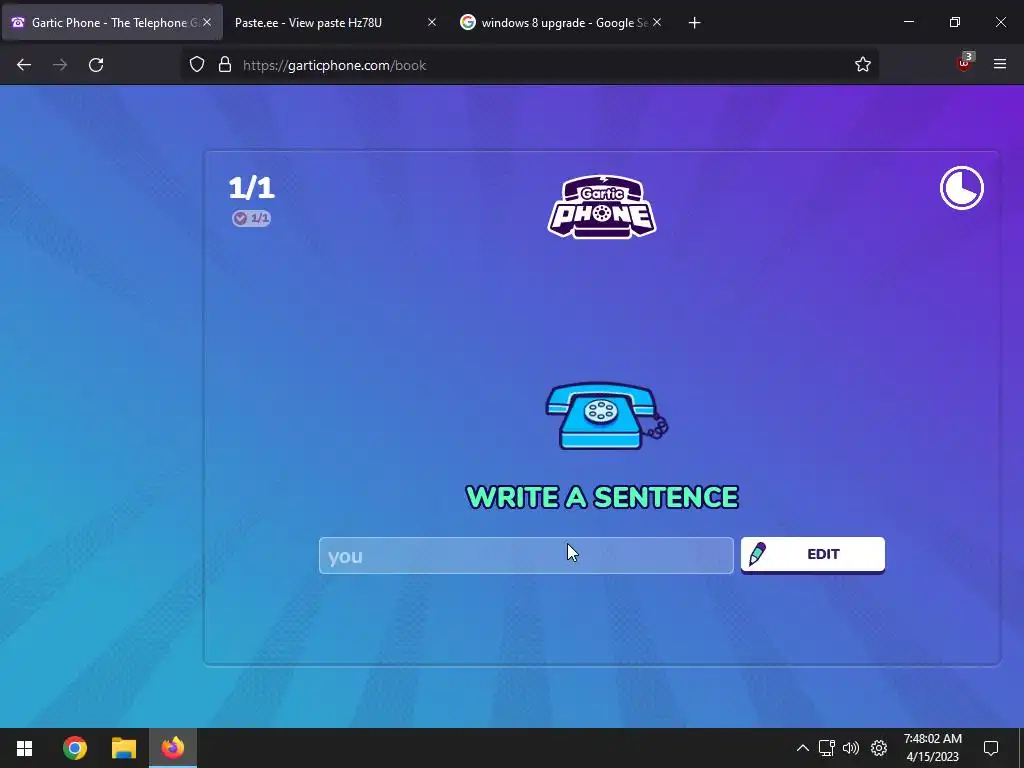This screenshot has width=1024, height=768.
Task: Click the pencil icon on the EDIT button
Action: [757, 554]
